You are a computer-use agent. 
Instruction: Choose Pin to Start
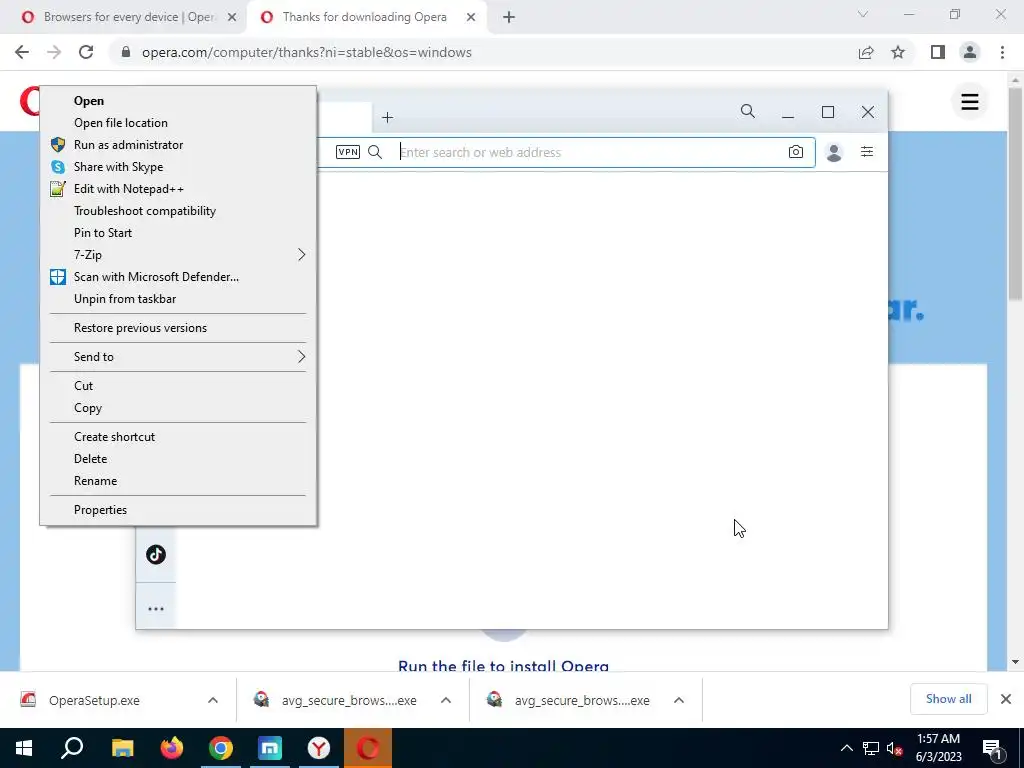coord(178,232)
